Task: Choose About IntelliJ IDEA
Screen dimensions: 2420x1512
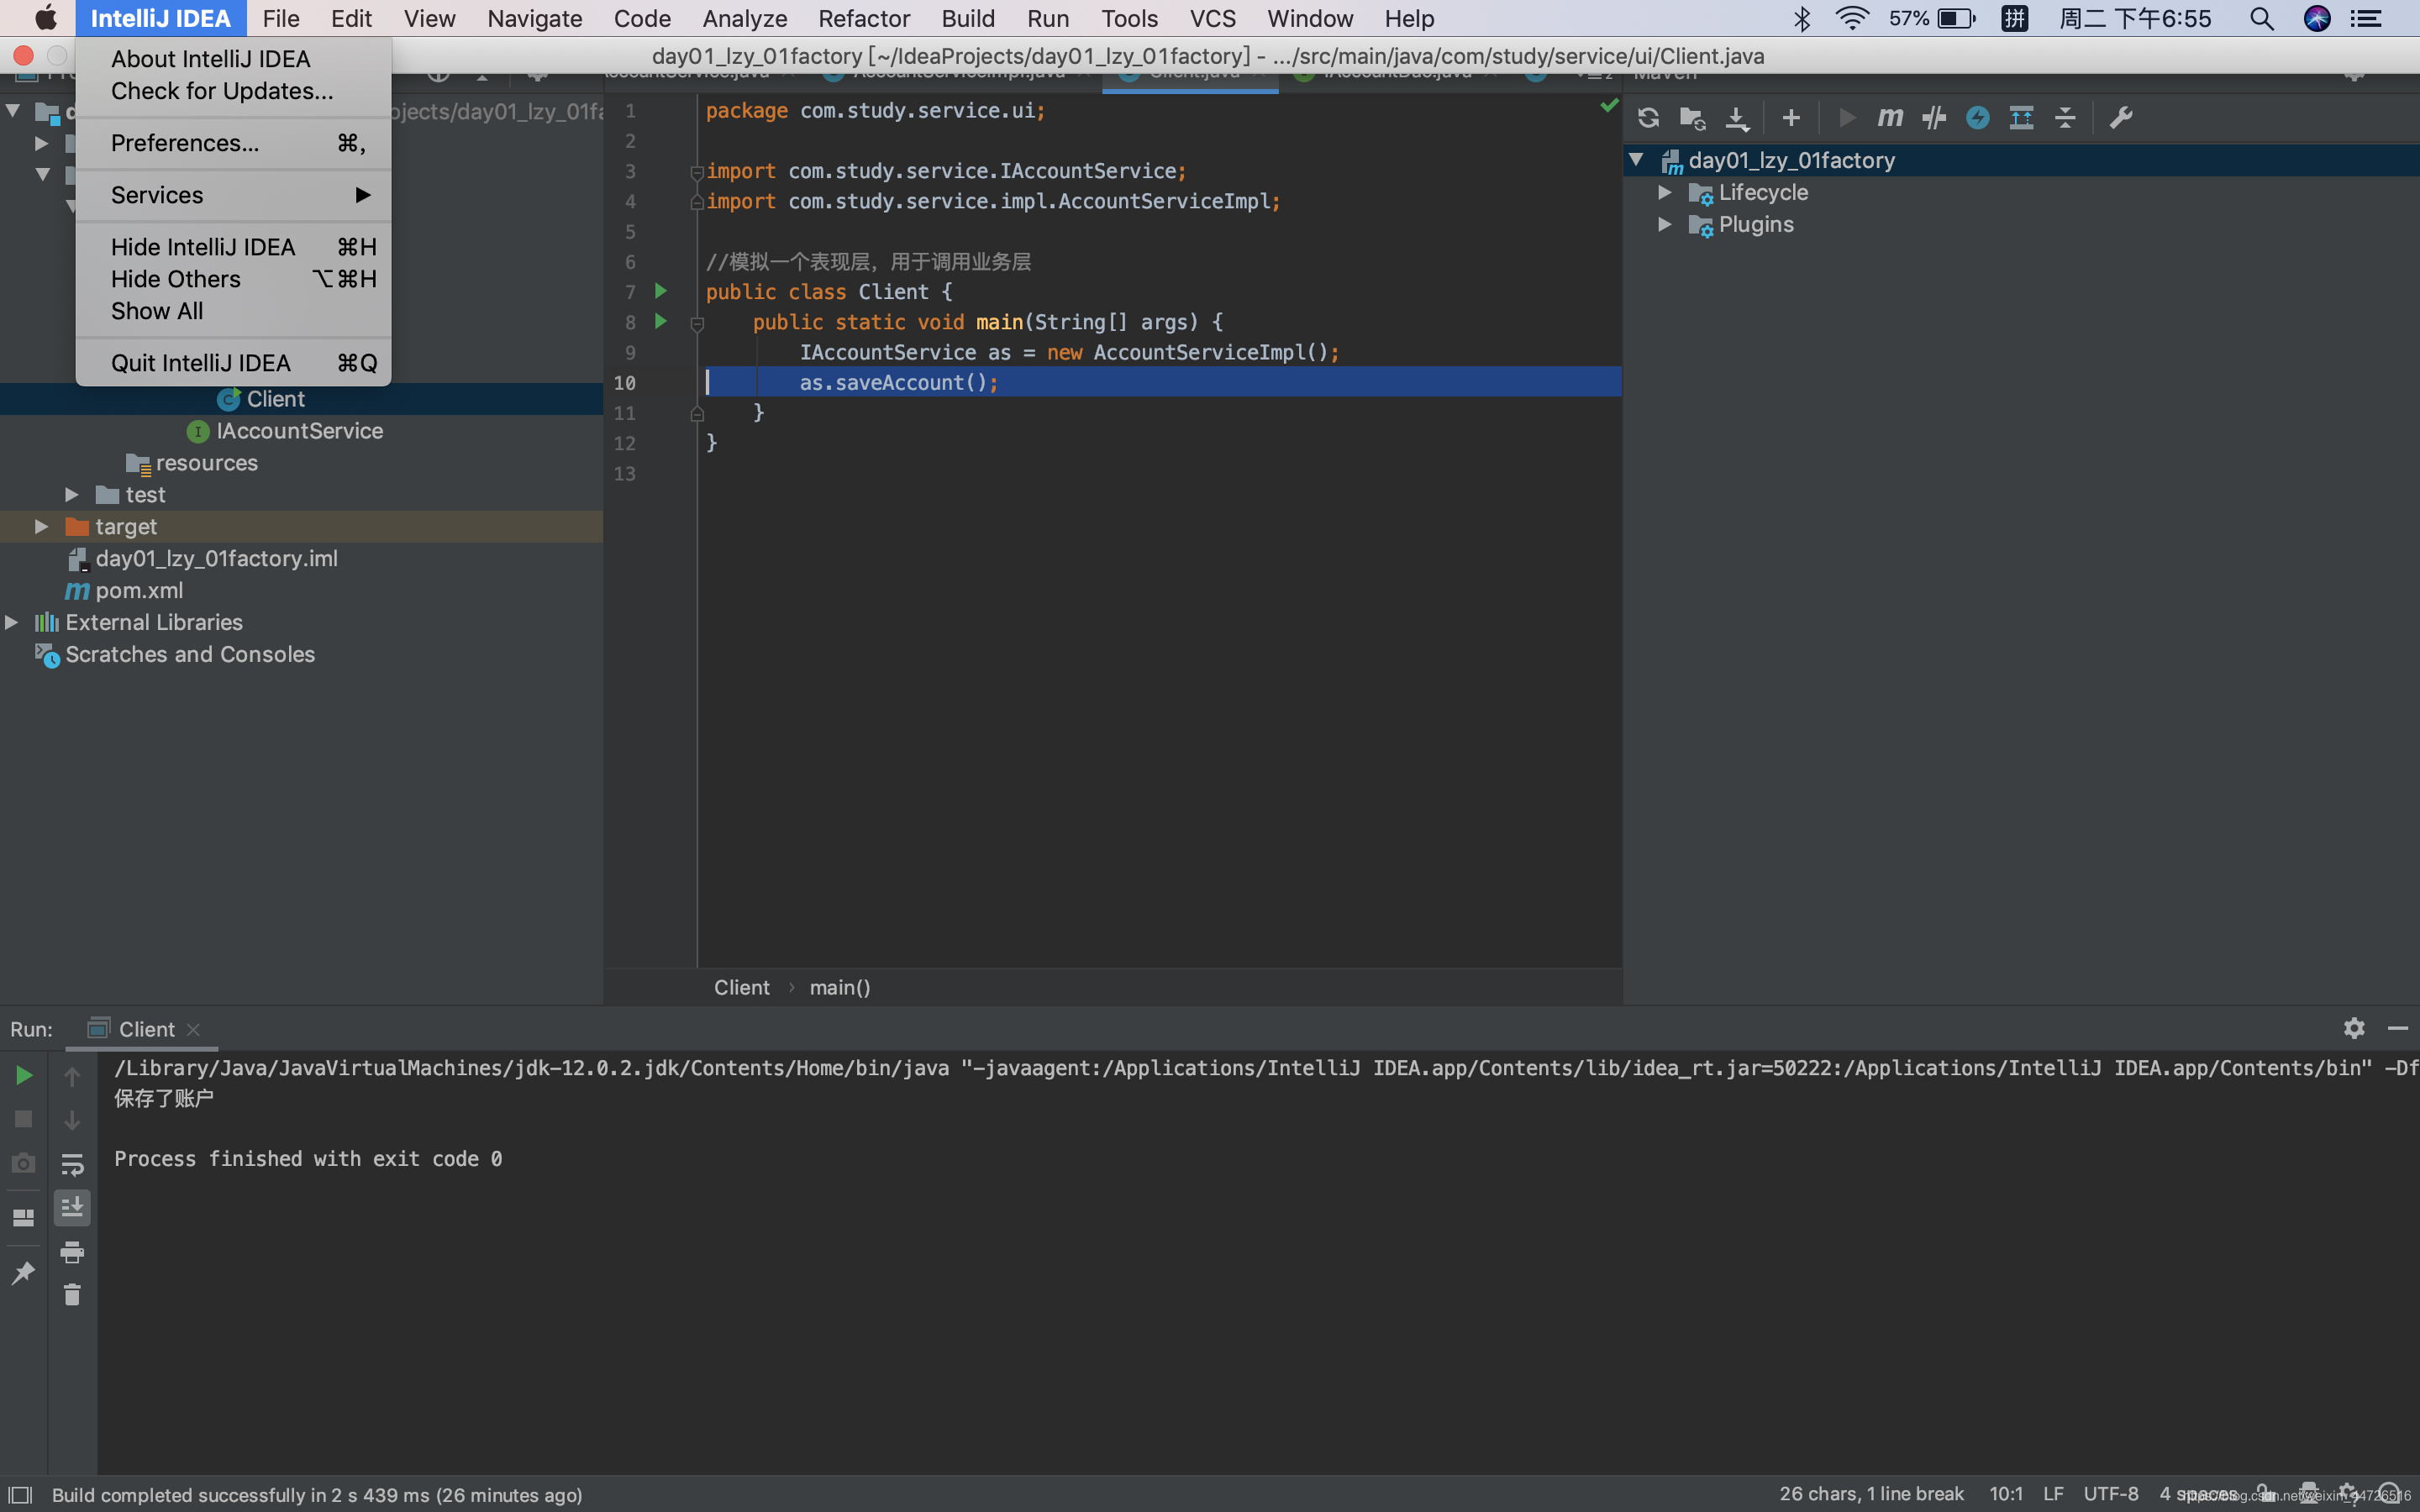Action: (233, 59)
